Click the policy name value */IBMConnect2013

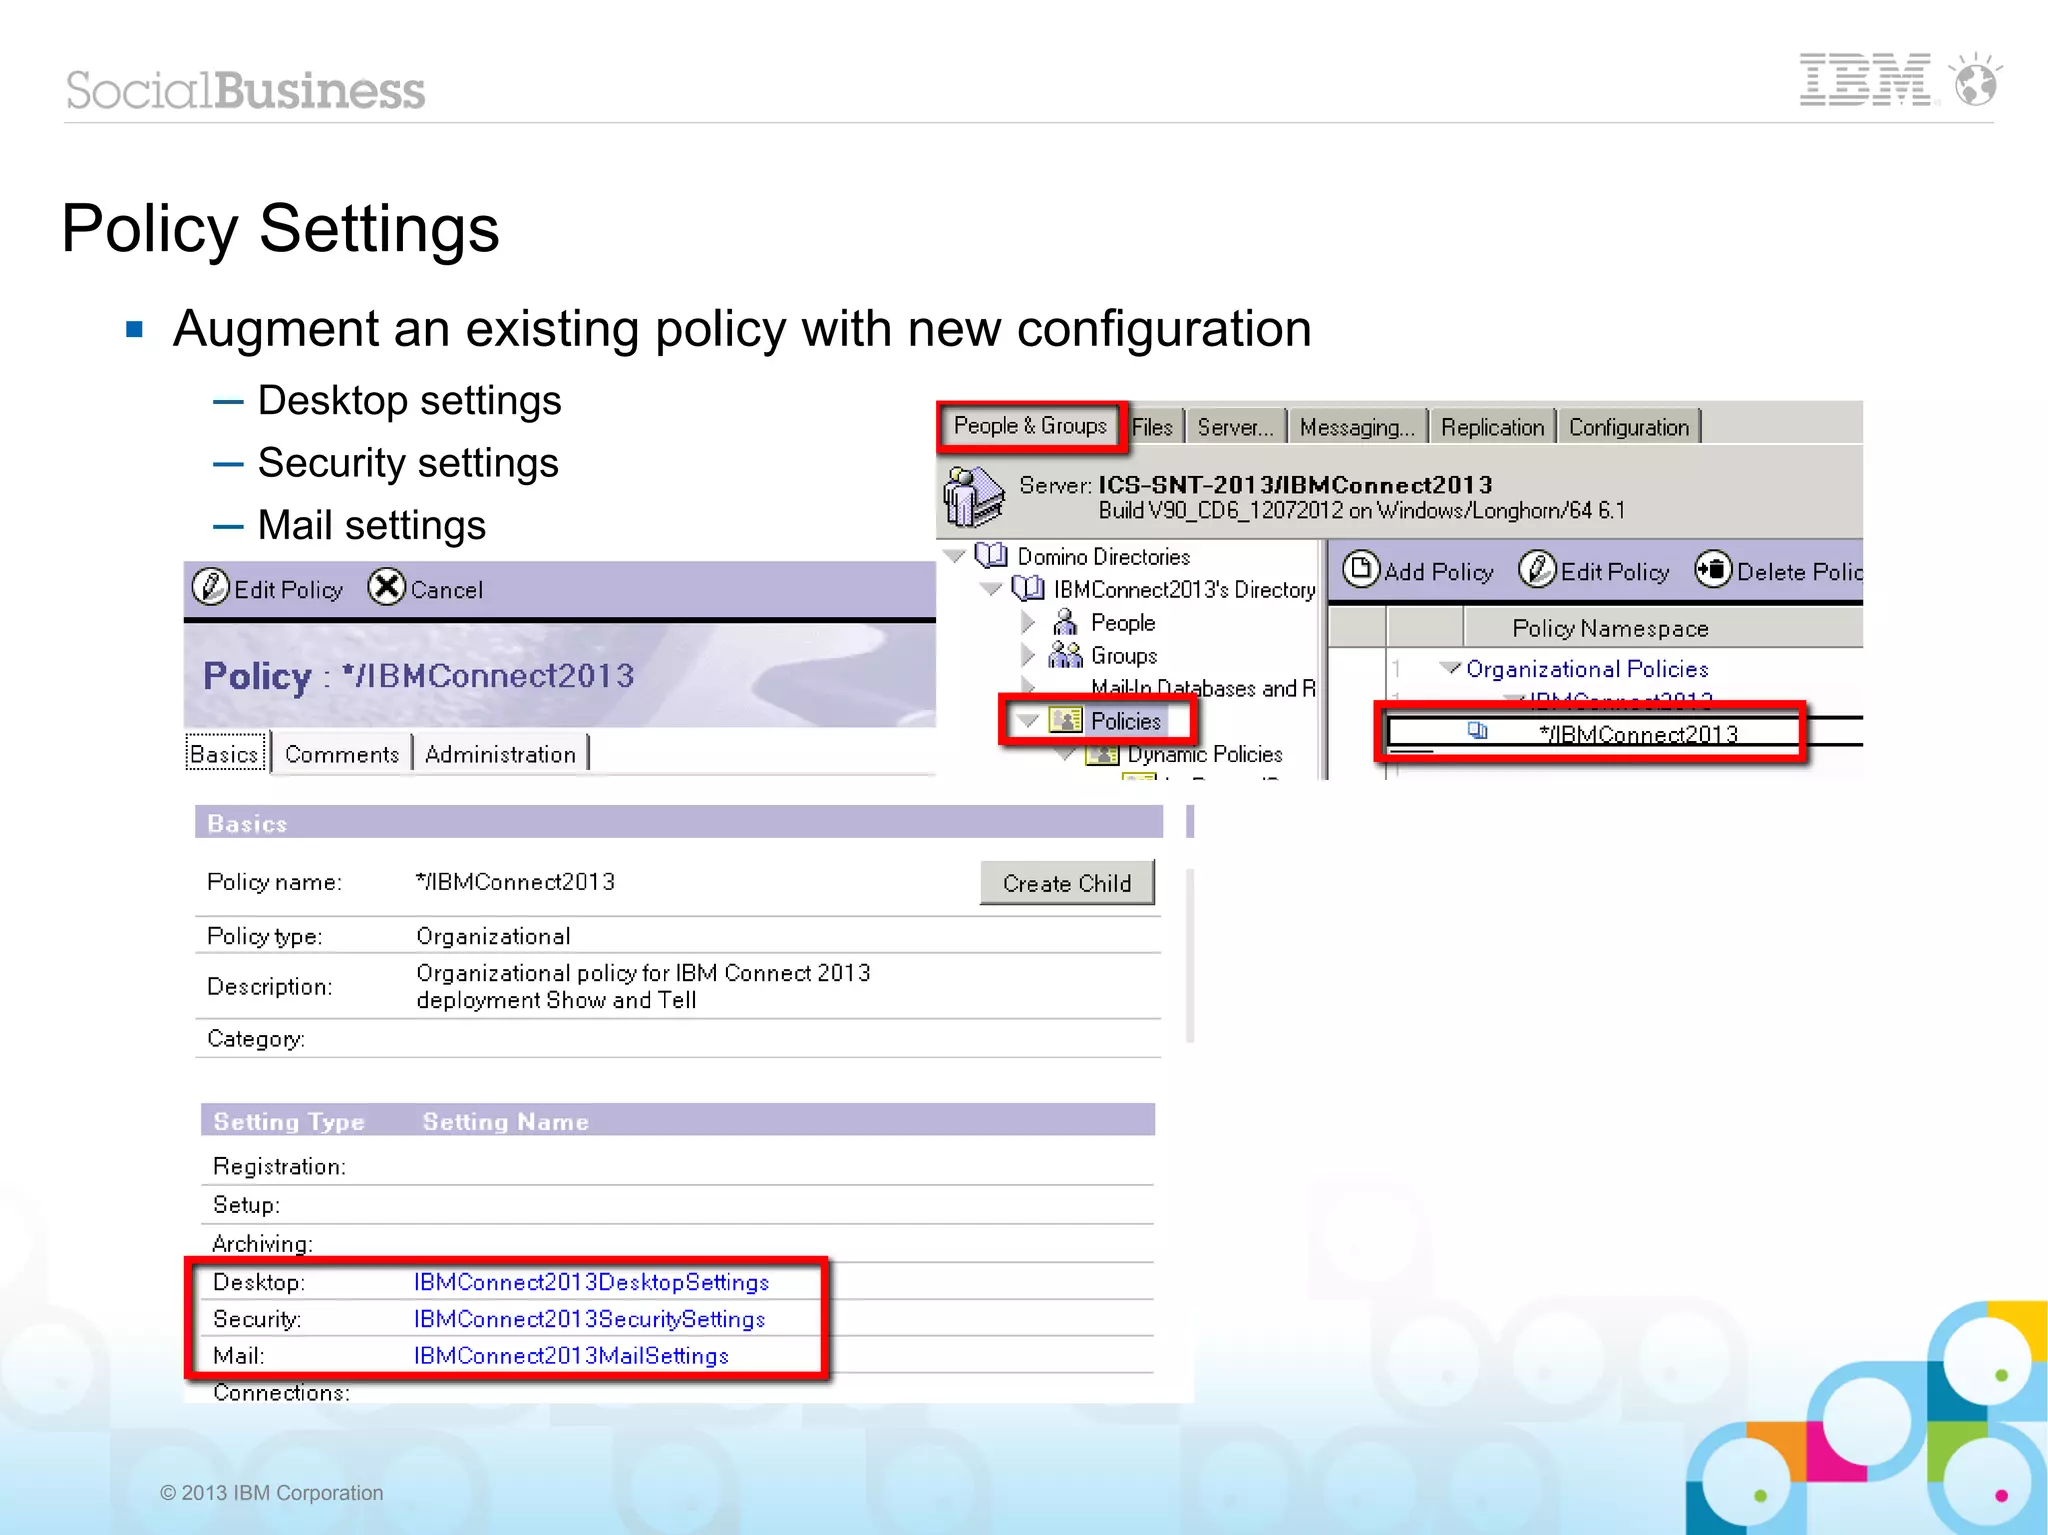[x=515, y=881]
